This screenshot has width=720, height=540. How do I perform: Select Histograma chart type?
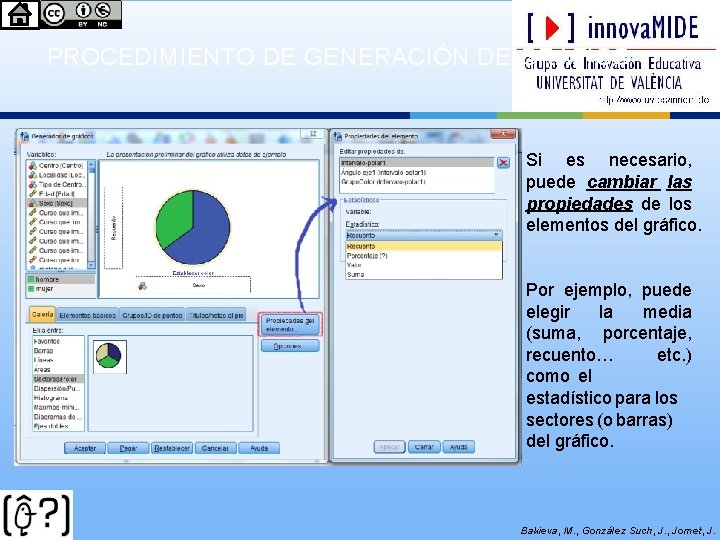click(58, 398)
